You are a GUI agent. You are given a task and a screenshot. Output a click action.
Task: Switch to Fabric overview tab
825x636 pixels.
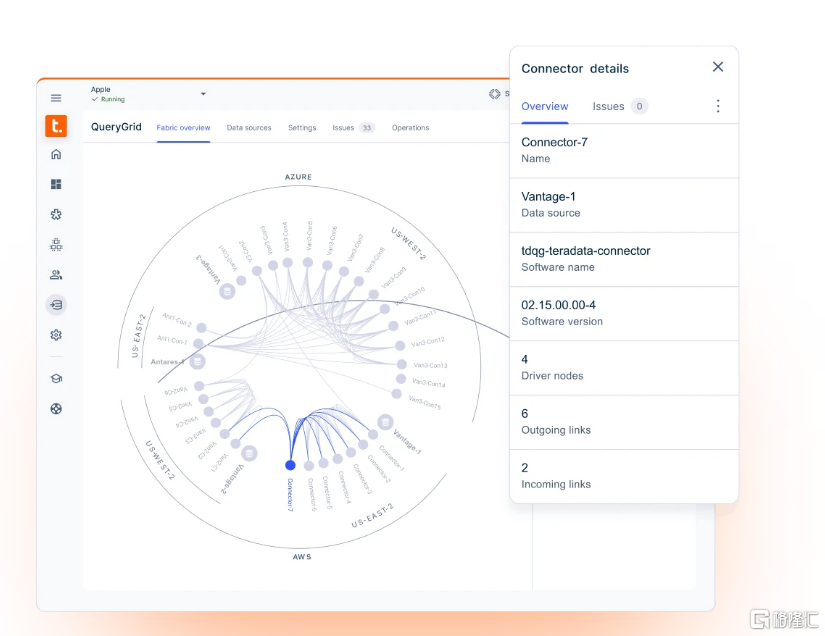[x=183, y=128]
